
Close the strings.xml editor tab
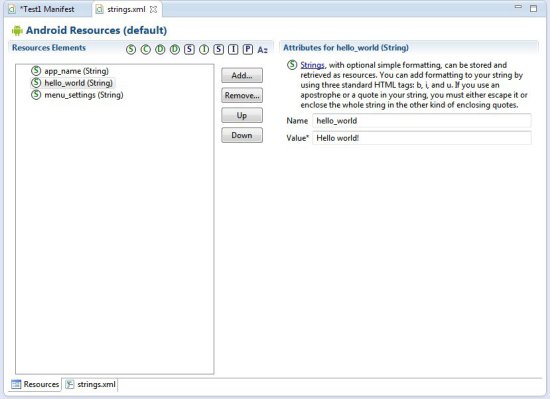coord(153,10)
